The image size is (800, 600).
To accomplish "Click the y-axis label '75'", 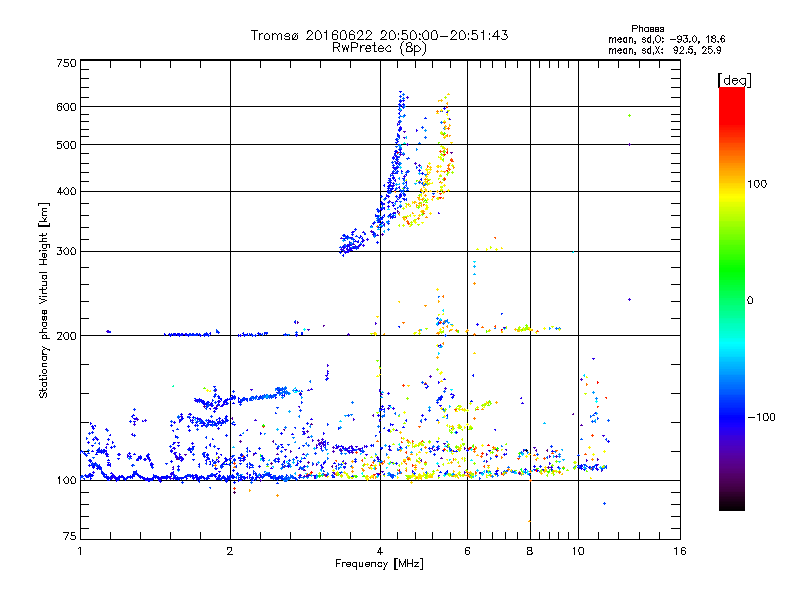I will (x=70, y=536).
